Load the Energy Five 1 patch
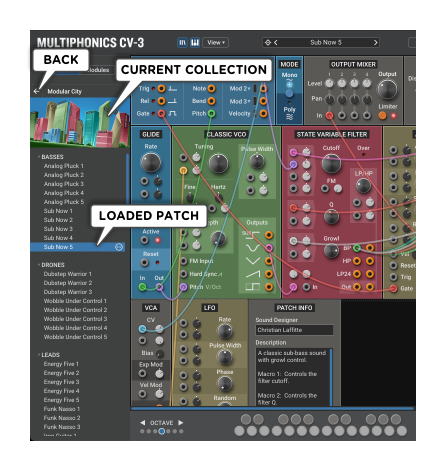 click(61, 364)
